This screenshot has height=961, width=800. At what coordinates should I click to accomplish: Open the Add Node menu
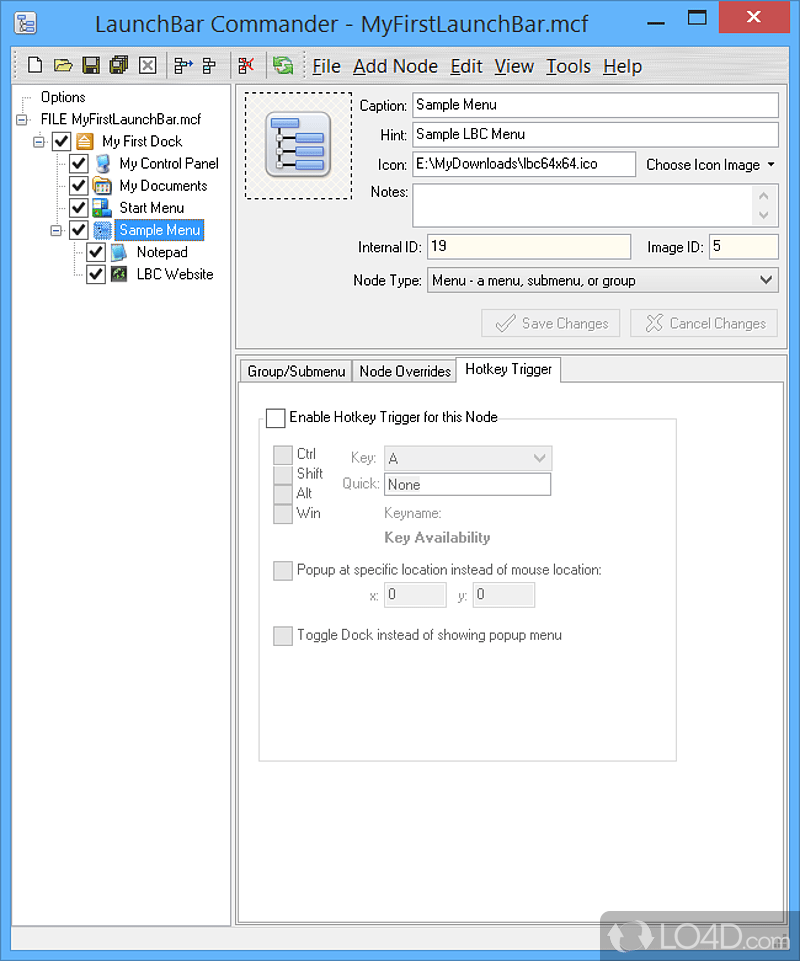(395, 66)
